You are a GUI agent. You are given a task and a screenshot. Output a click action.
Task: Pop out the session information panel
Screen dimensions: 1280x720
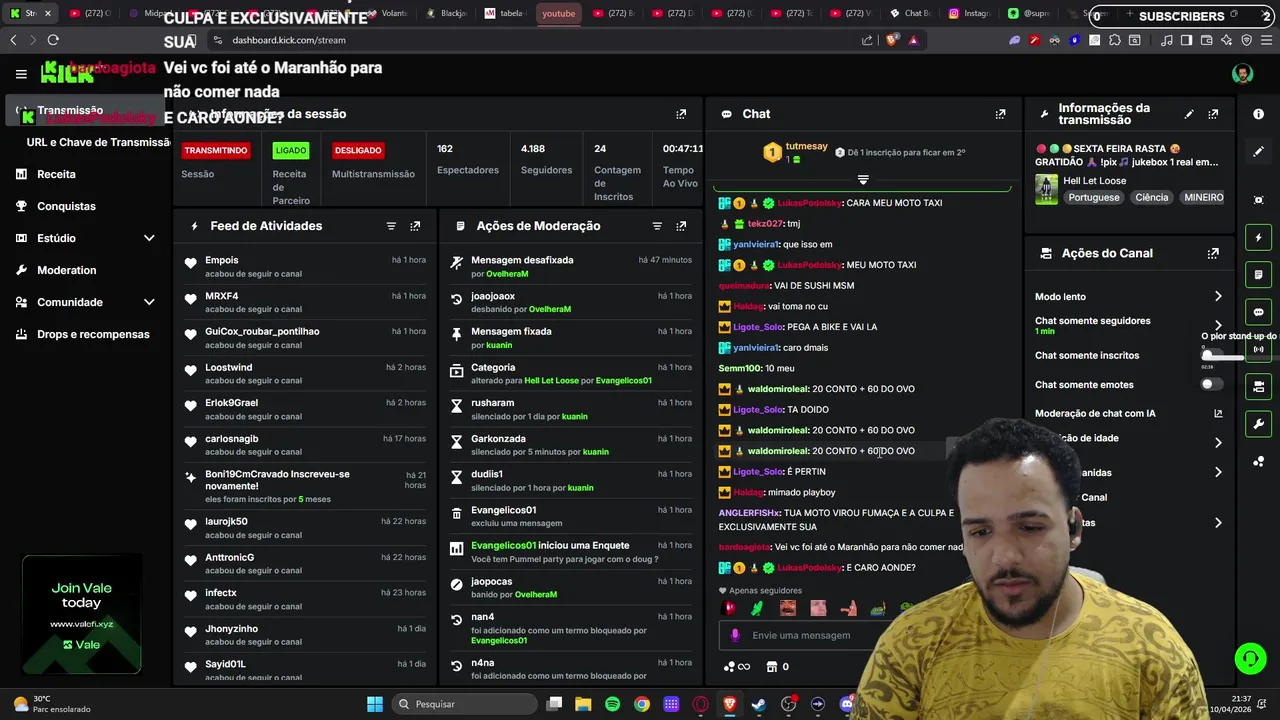pos(681,114)
